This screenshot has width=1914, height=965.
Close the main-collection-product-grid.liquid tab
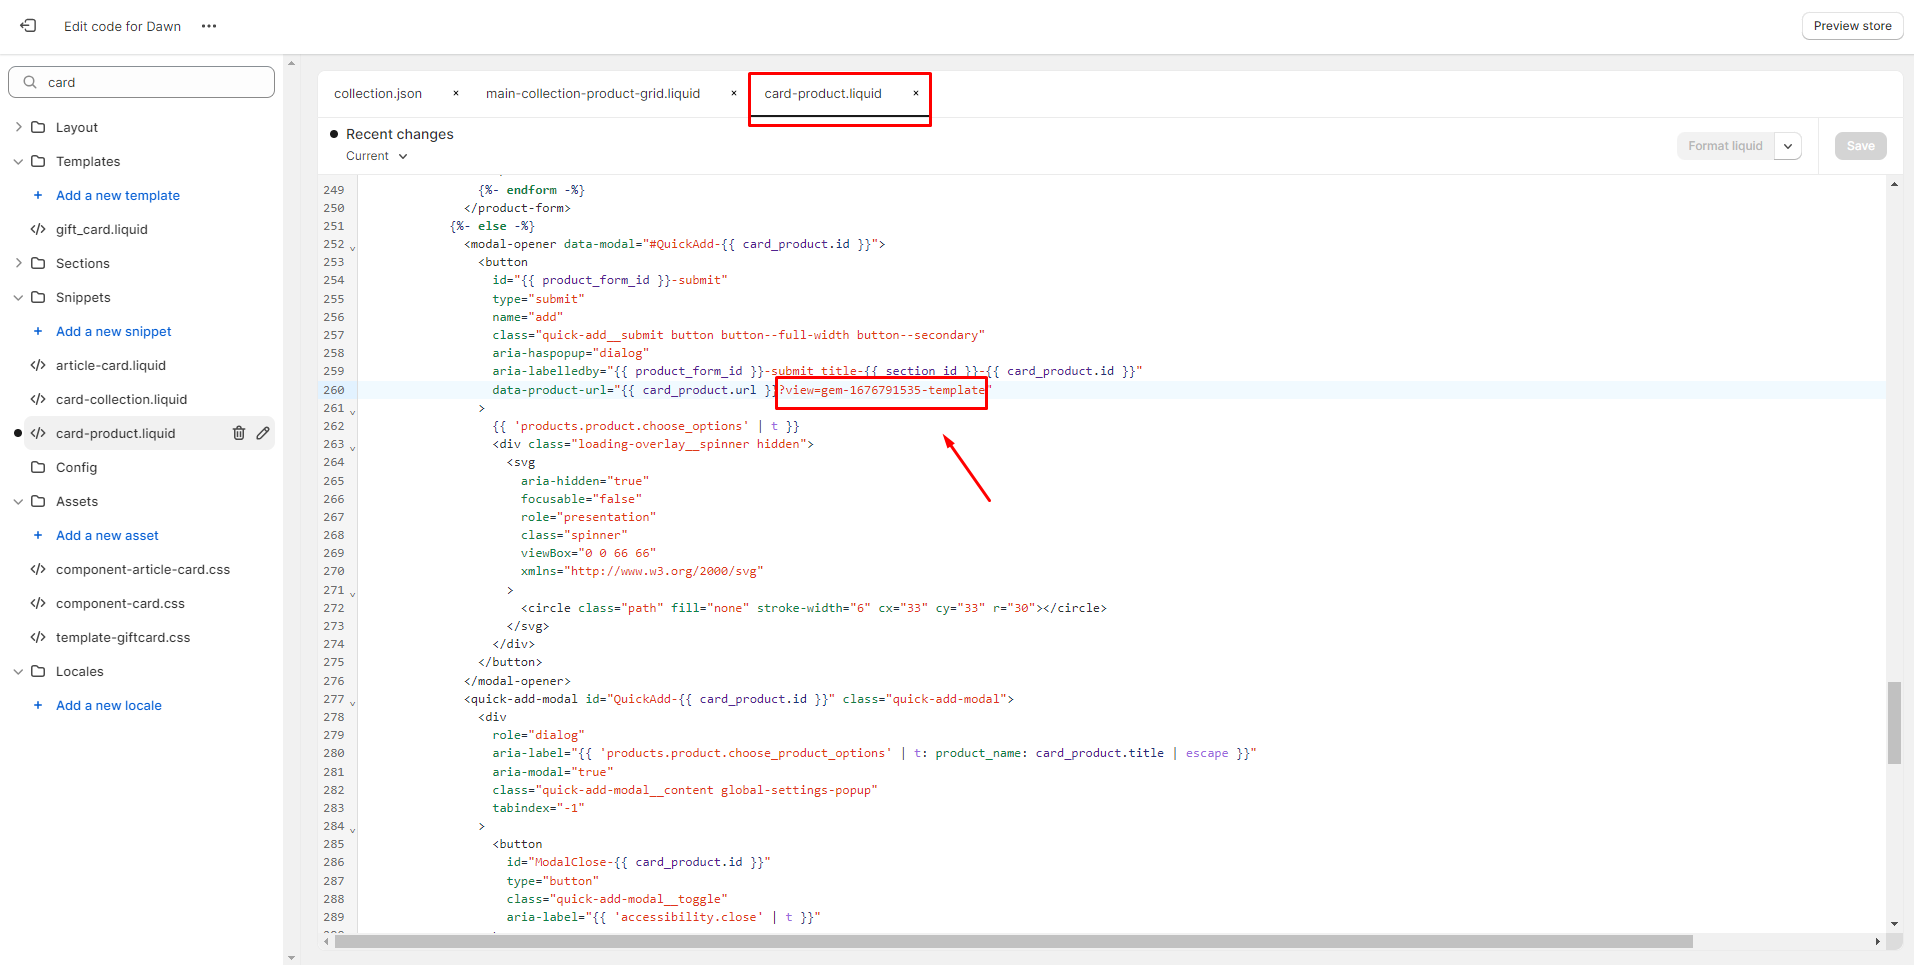coord(734,93)
